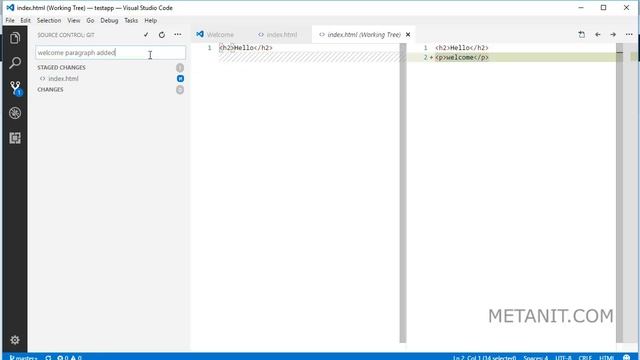Open source control more actions menu
Image resolution: width=640 pixels, height=360 pixels.
[x=178, y=35]
